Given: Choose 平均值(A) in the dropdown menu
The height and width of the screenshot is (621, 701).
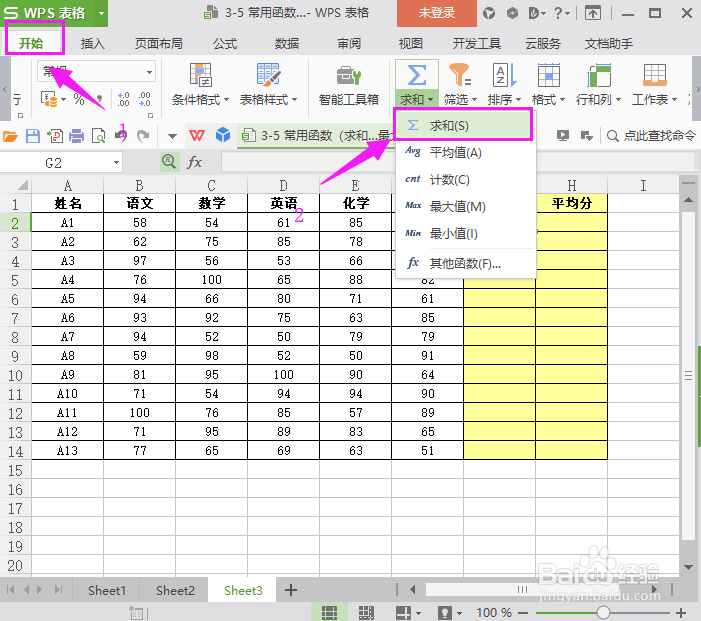Looking at the screenshot, I should 466,152.
